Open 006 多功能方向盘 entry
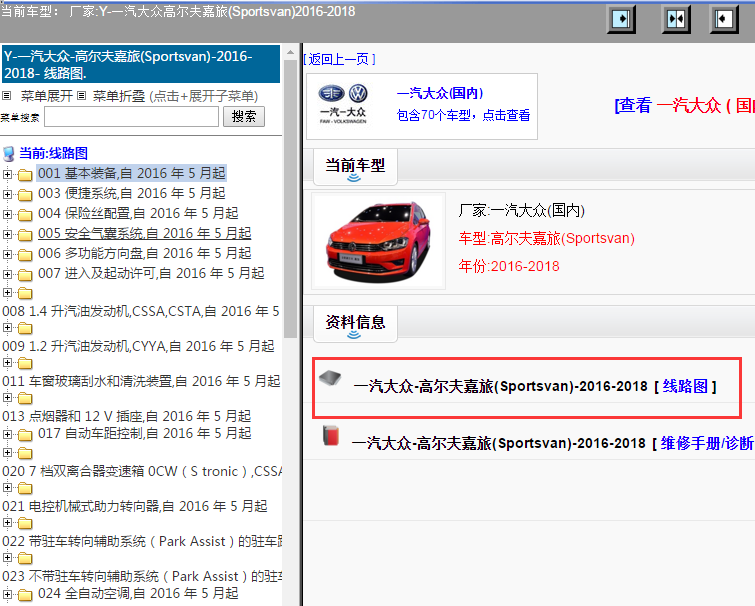 (144, 253)
